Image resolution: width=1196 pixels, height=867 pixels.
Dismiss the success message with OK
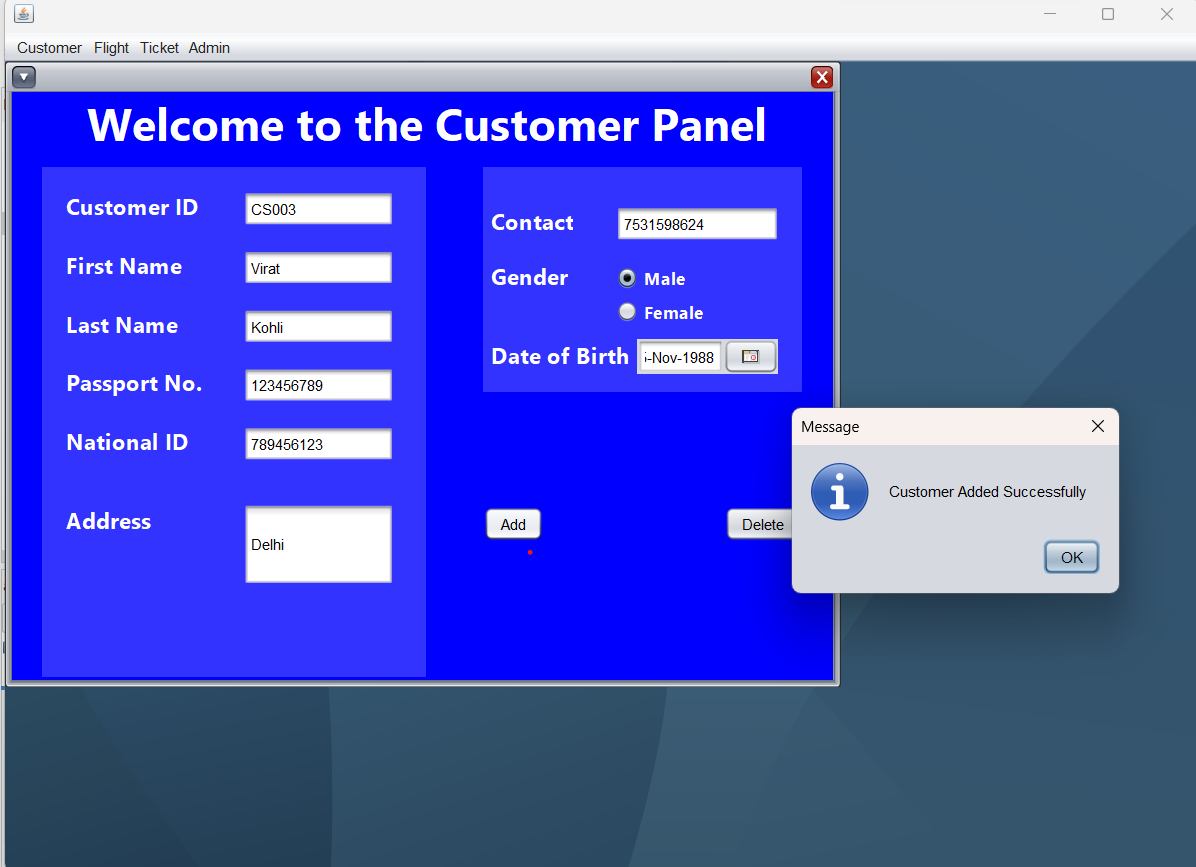tap(1071, 557)
